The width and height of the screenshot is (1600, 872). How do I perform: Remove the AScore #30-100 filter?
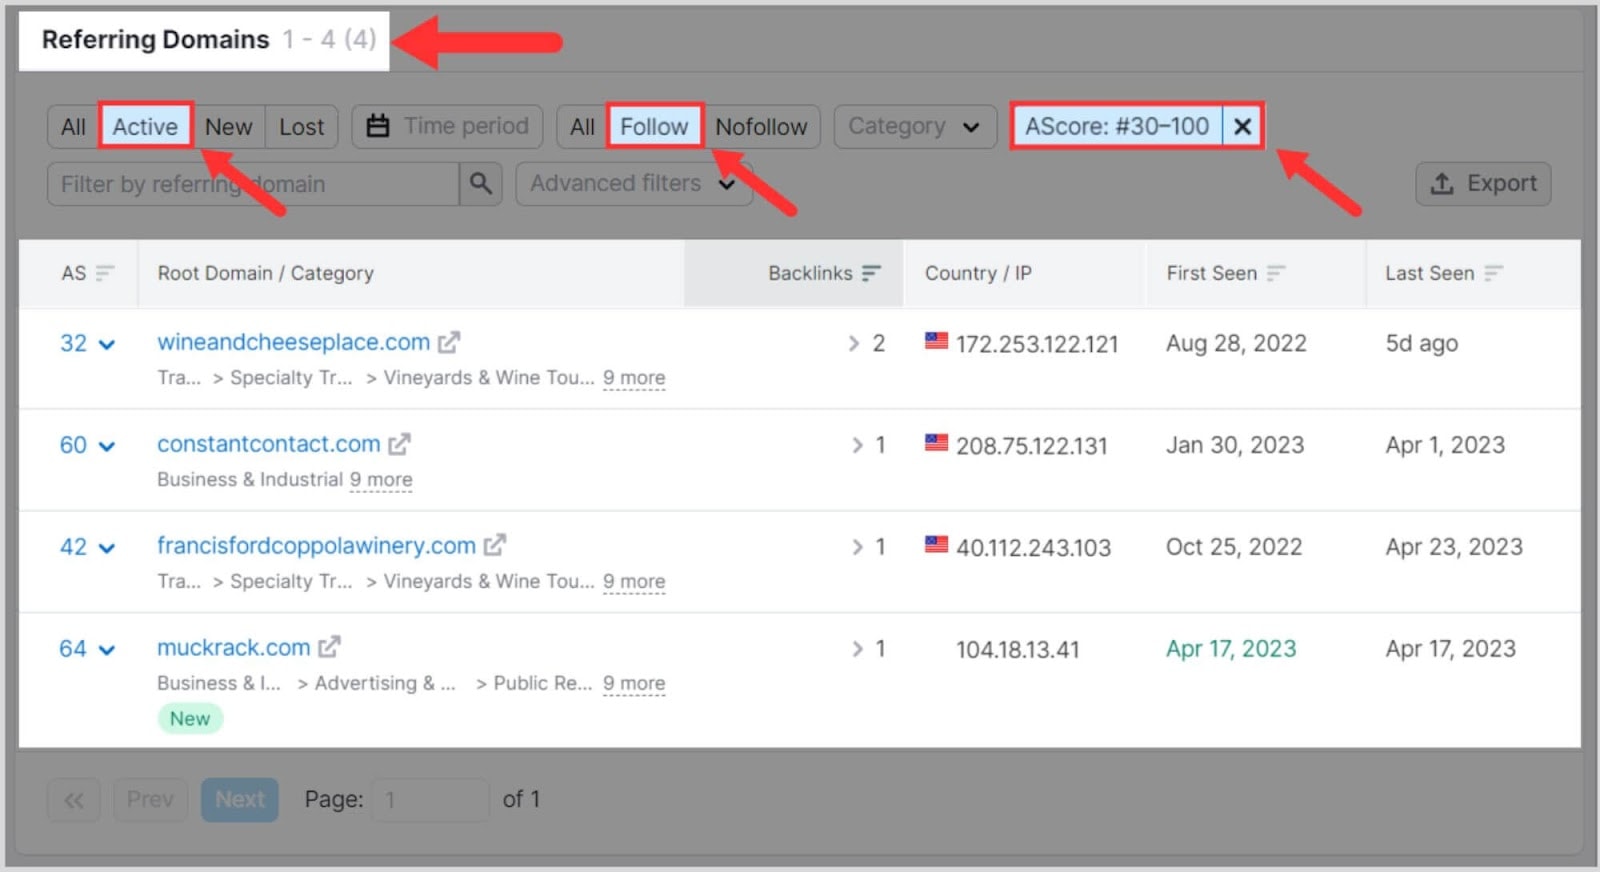(x=1242, y=127)
